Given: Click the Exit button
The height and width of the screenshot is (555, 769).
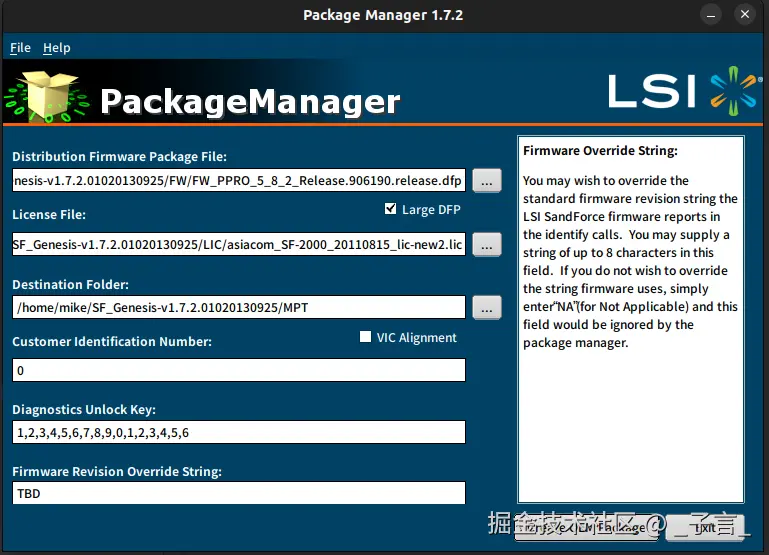Looking at the screenshot, I should point(706,528).
